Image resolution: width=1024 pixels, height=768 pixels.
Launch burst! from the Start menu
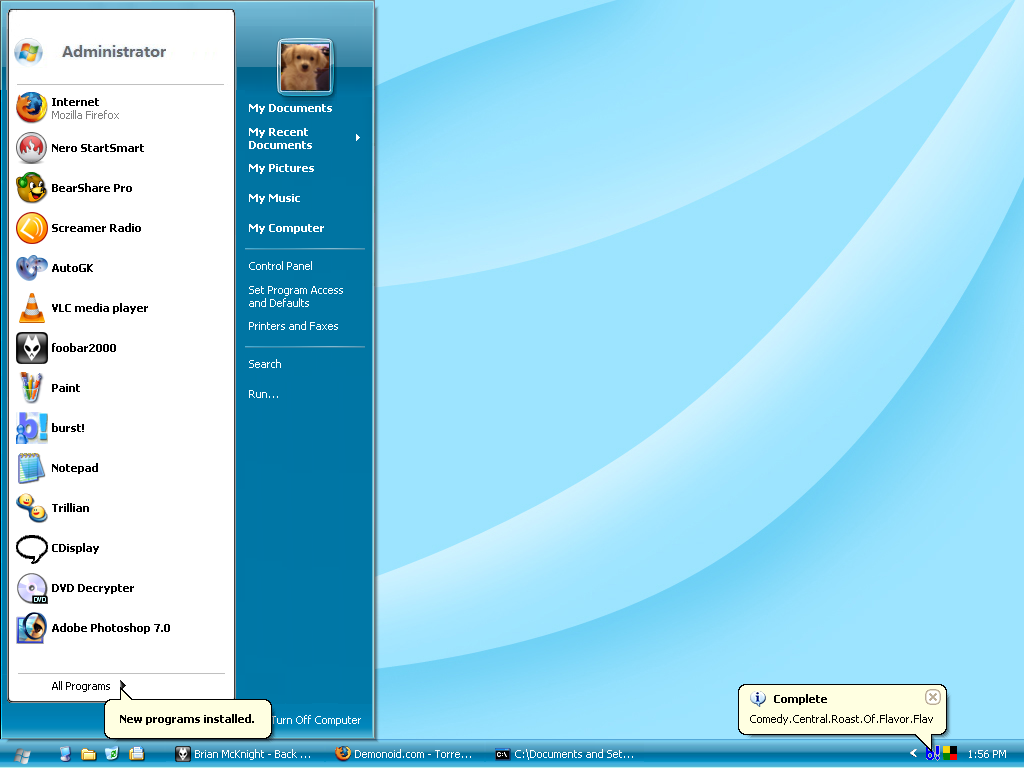[121, 428]
